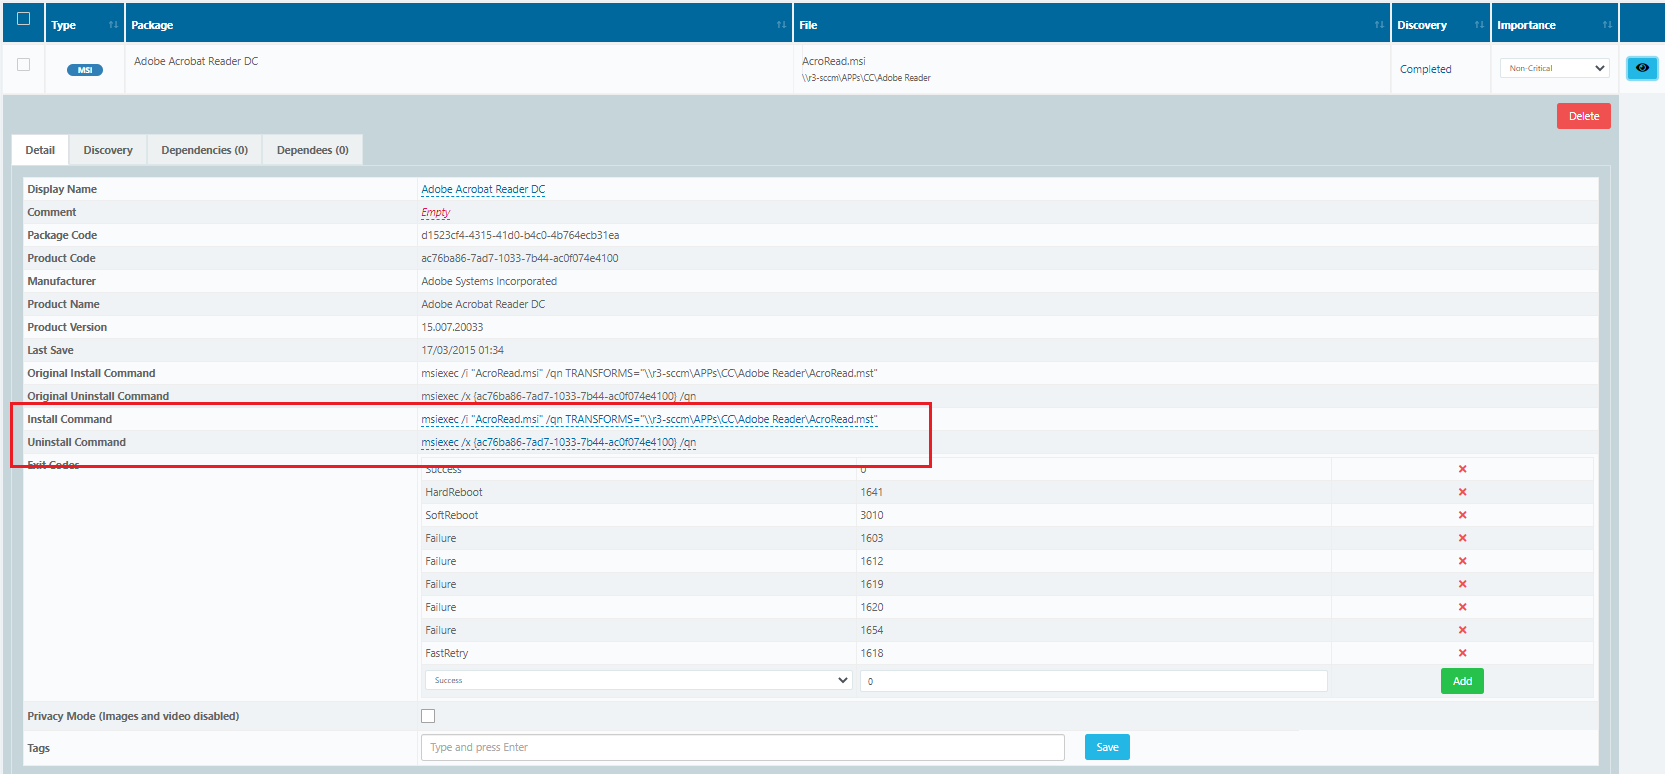This screenshot has height=774, width=1665.
Task: Focus the Tags input field
Action: pos(743,747)
